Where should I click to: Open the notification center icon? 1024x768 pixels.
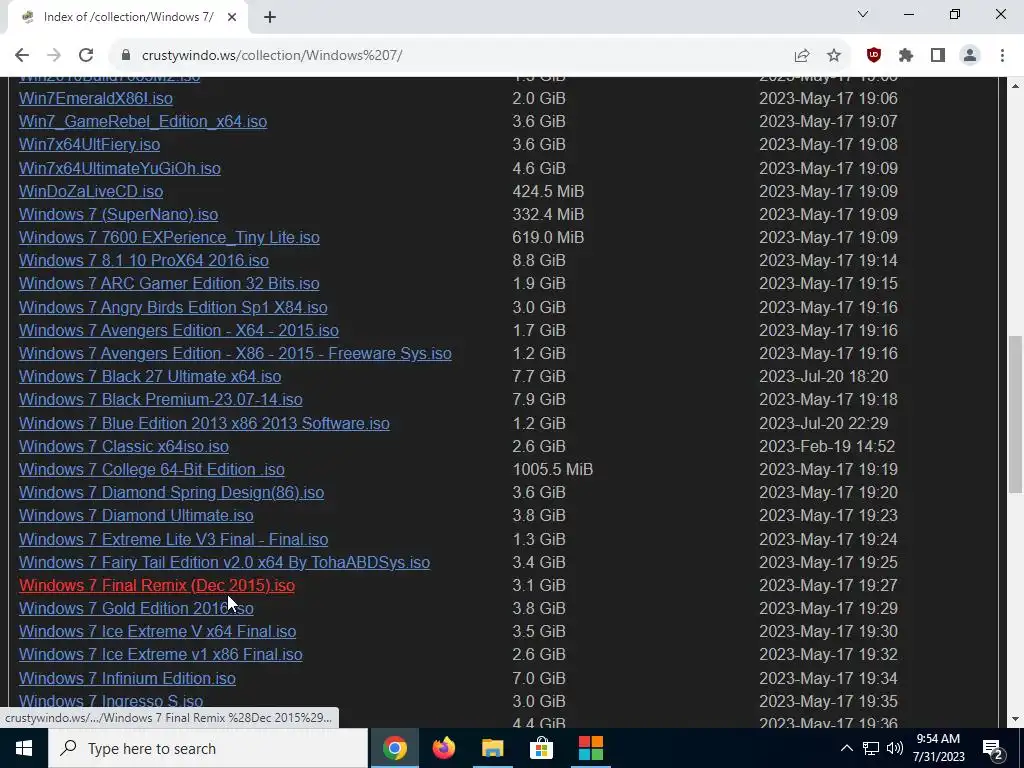(993, 748)
